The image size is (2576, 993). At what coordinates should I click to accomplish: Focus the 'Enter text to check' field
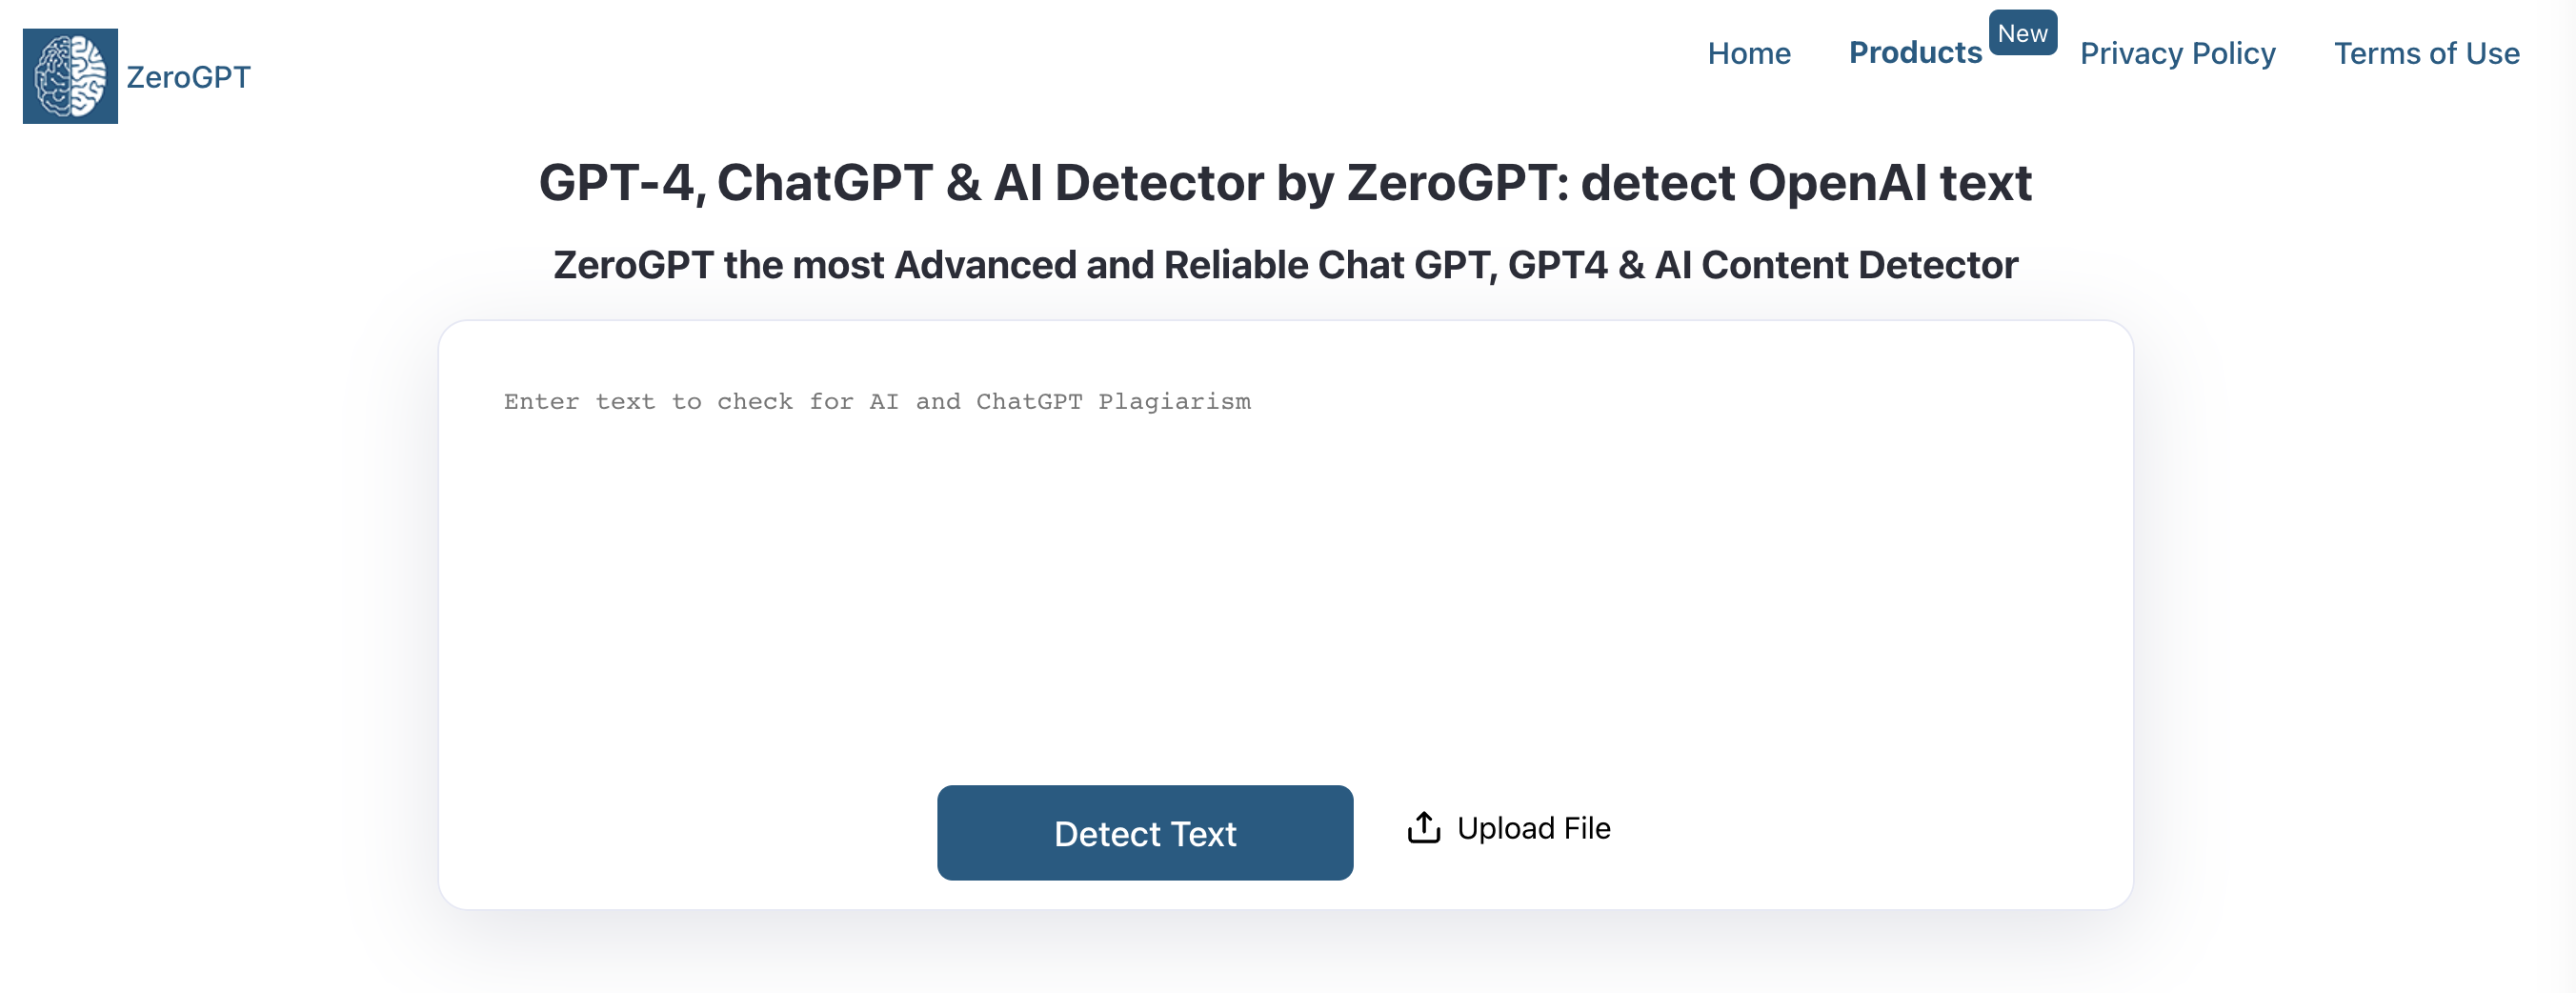(x=1280, y=550)
